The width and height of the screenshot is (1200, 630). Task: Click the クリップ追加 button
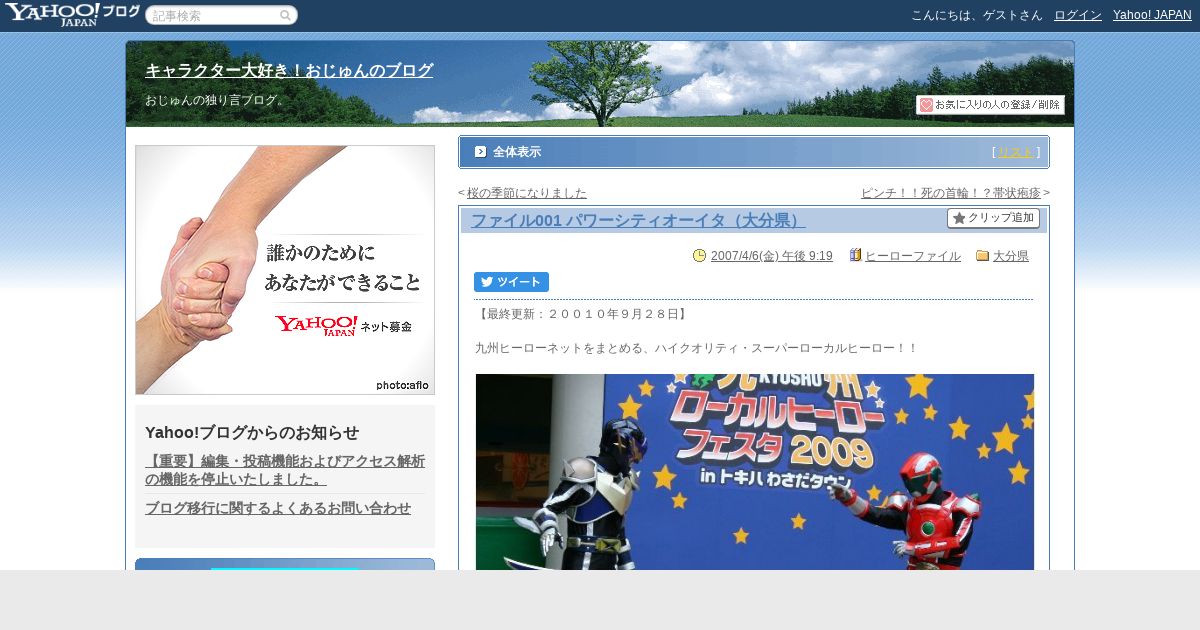click(x=993, y=218)
